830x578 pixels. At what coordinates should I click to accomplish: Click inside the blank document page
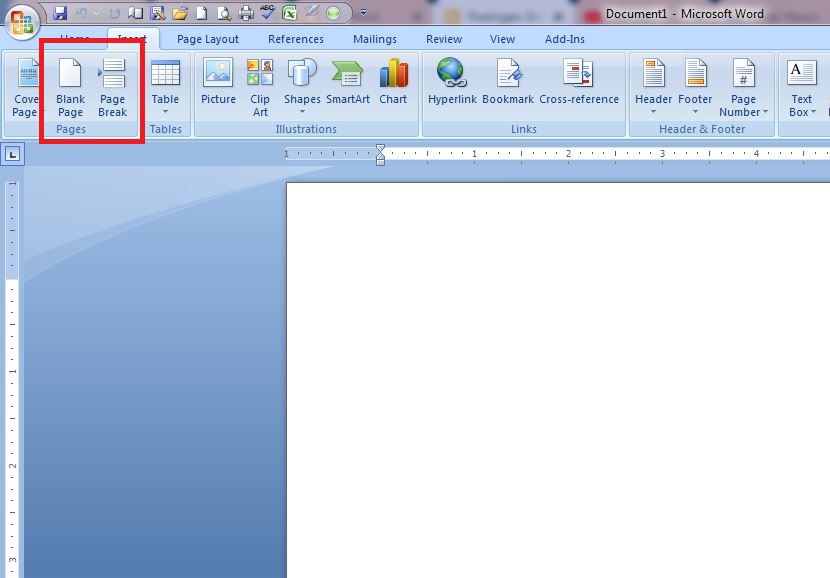pos(558,380)
